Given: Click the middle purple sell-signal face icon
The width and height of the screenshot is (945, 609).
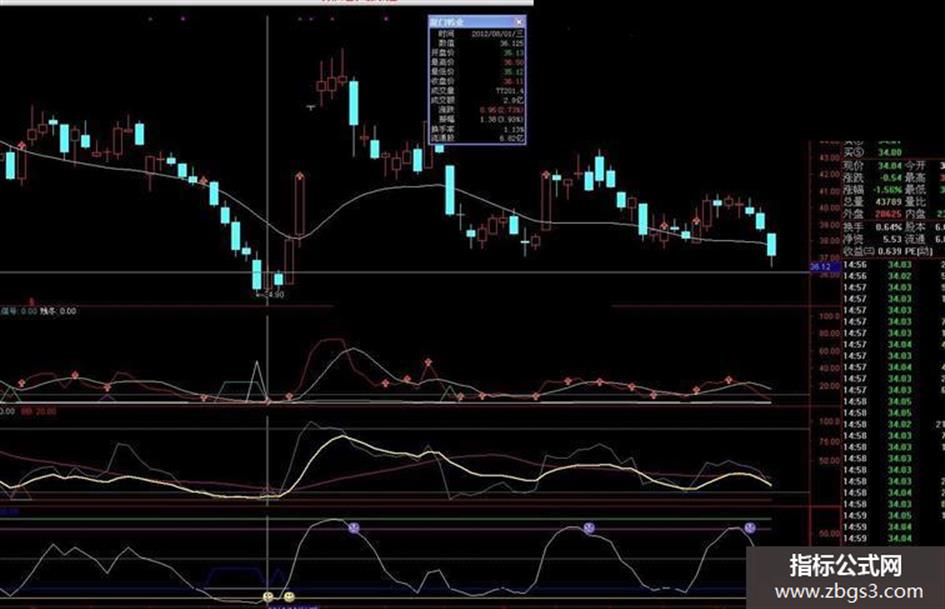Looking at the screenshot, I should pyautogui.click(x=589, y=528).
